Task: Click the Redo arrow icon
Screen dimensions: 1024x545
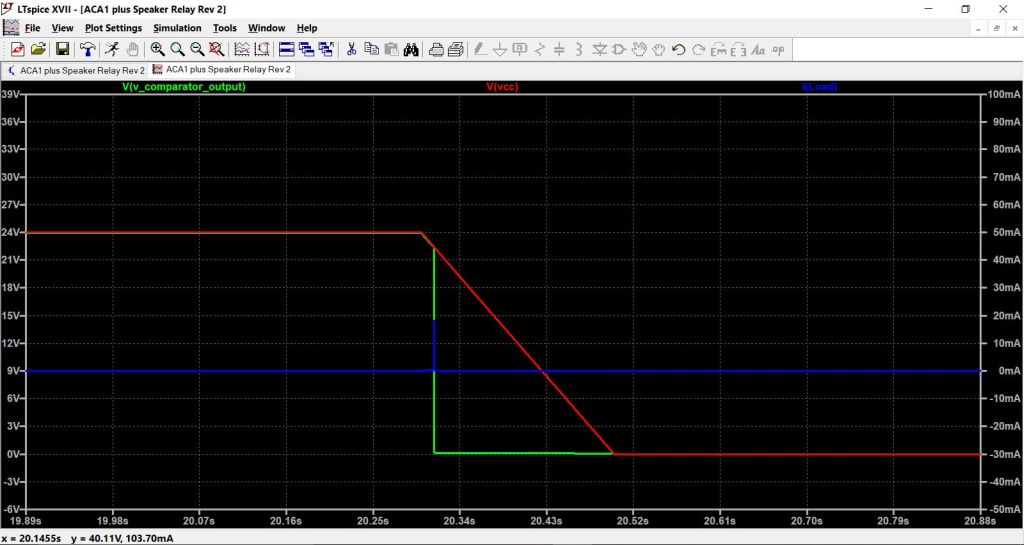Action: click(698, 50)
